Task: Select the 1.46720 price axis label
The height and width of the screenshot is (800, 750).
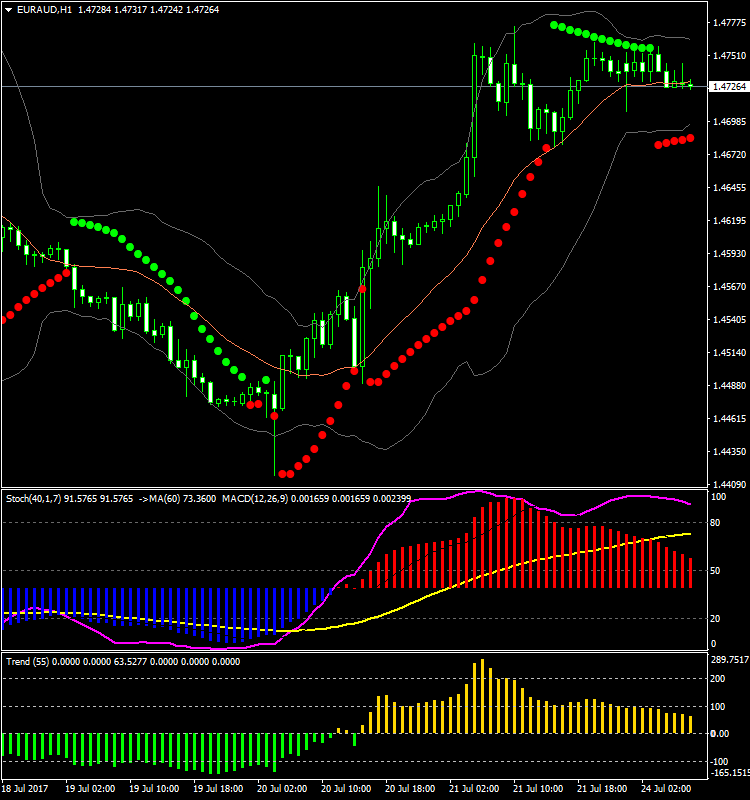Action: click(729, 155)
